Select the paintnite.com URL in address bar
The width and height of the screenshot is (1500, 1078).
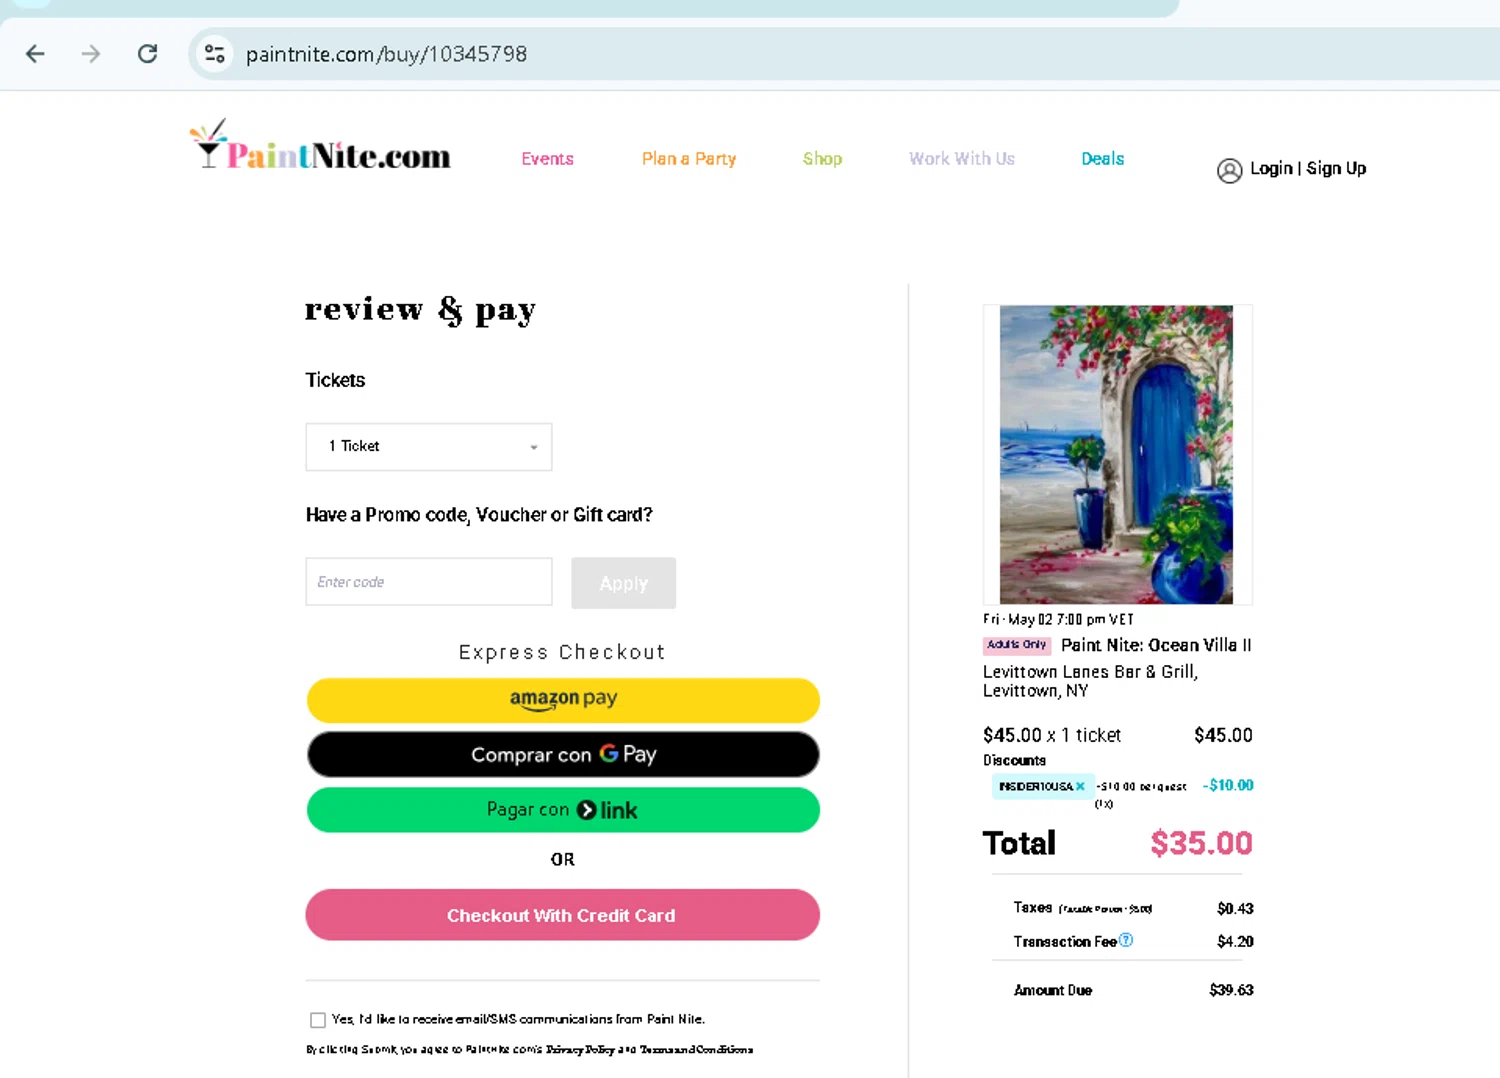point(386,54)
